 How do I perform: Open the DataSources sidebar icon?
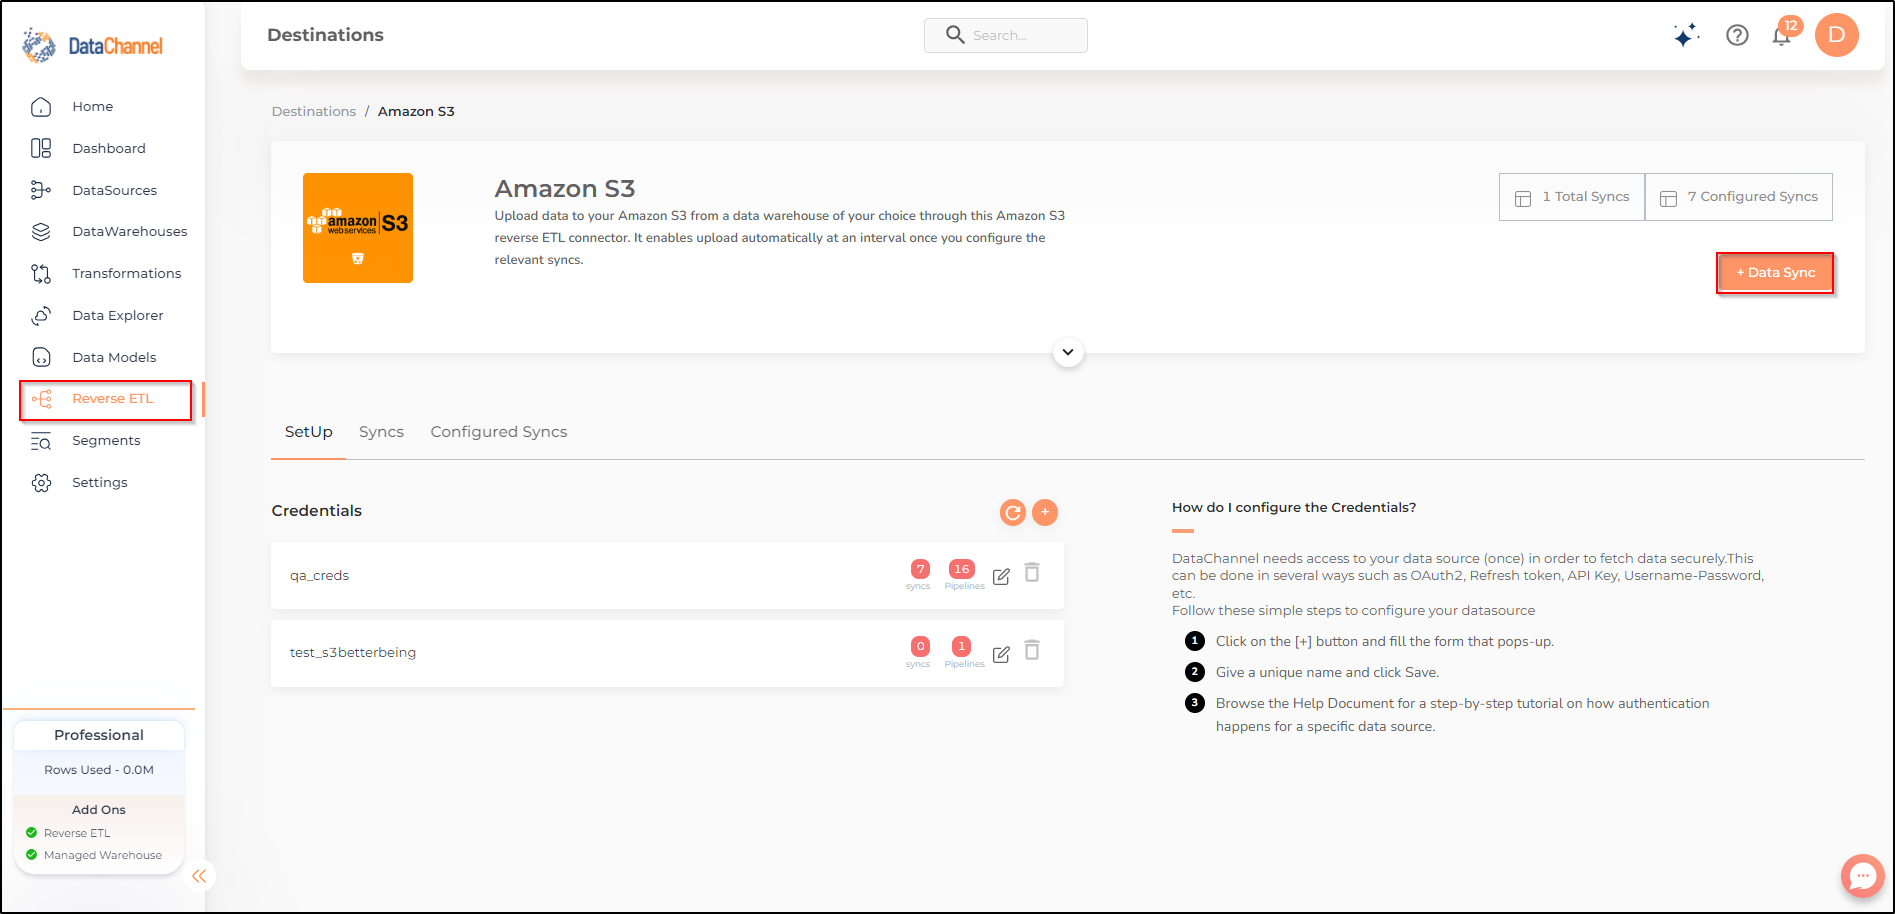coord(41,190)
